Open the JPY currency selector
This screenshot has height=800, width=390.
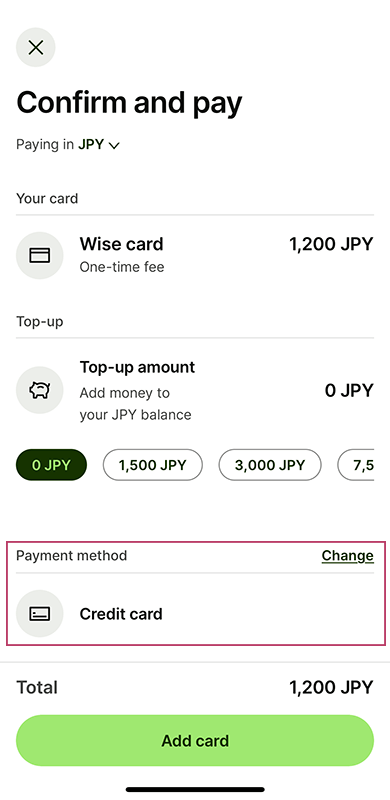[99, 145]
